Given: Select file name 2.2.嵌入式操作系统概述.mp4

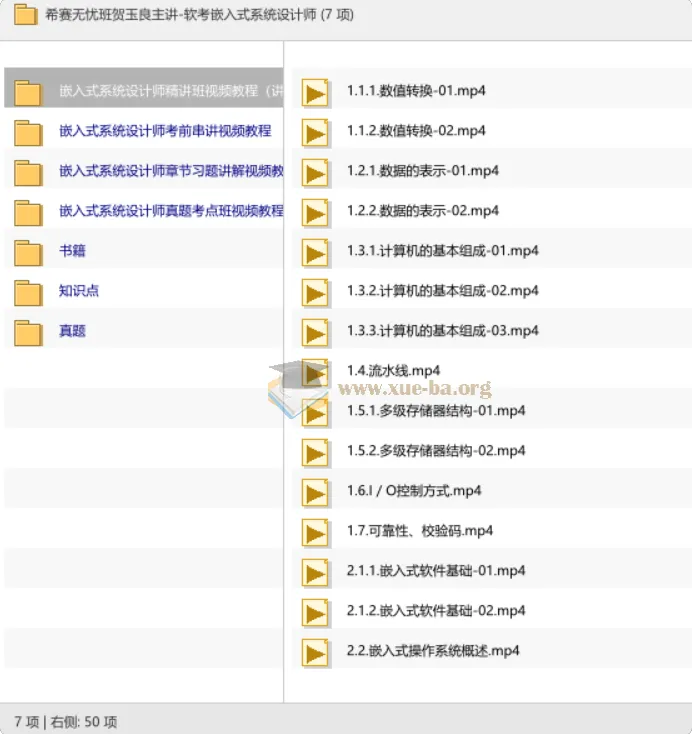Looking at the screenshot, I should 433,651.
